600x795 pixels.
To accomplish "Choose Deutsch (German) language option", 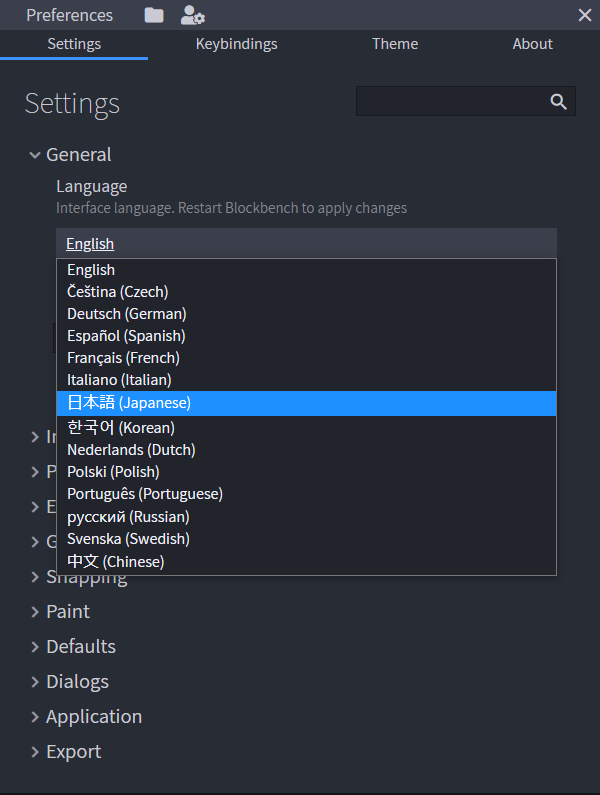I will 127,314.
